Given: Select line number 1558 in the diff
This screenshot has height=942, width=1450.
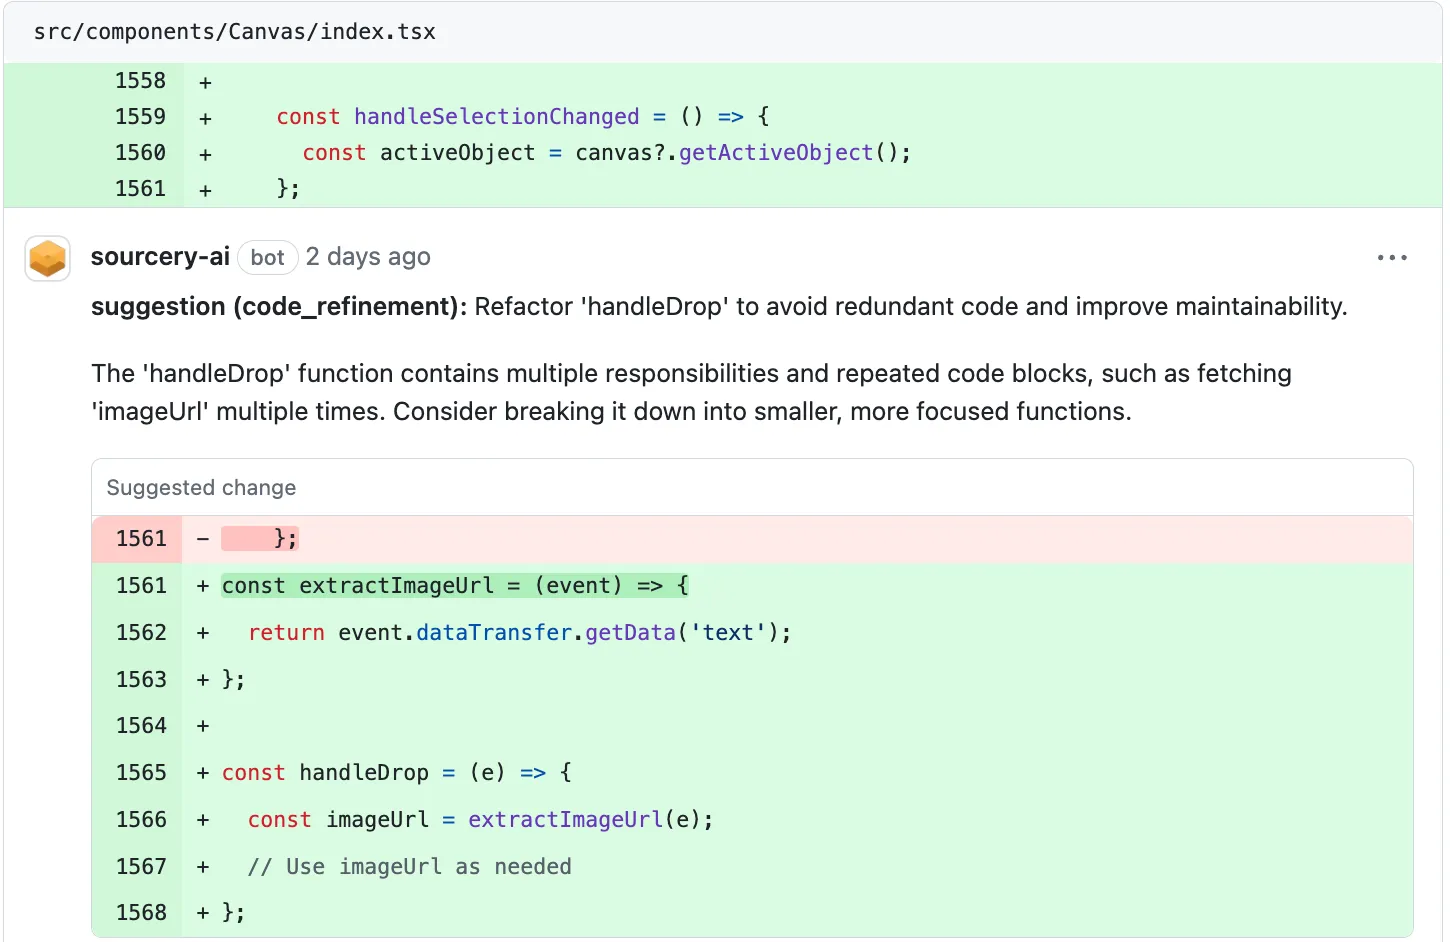Looking at the screenshot, I should [x=141, y=80].
